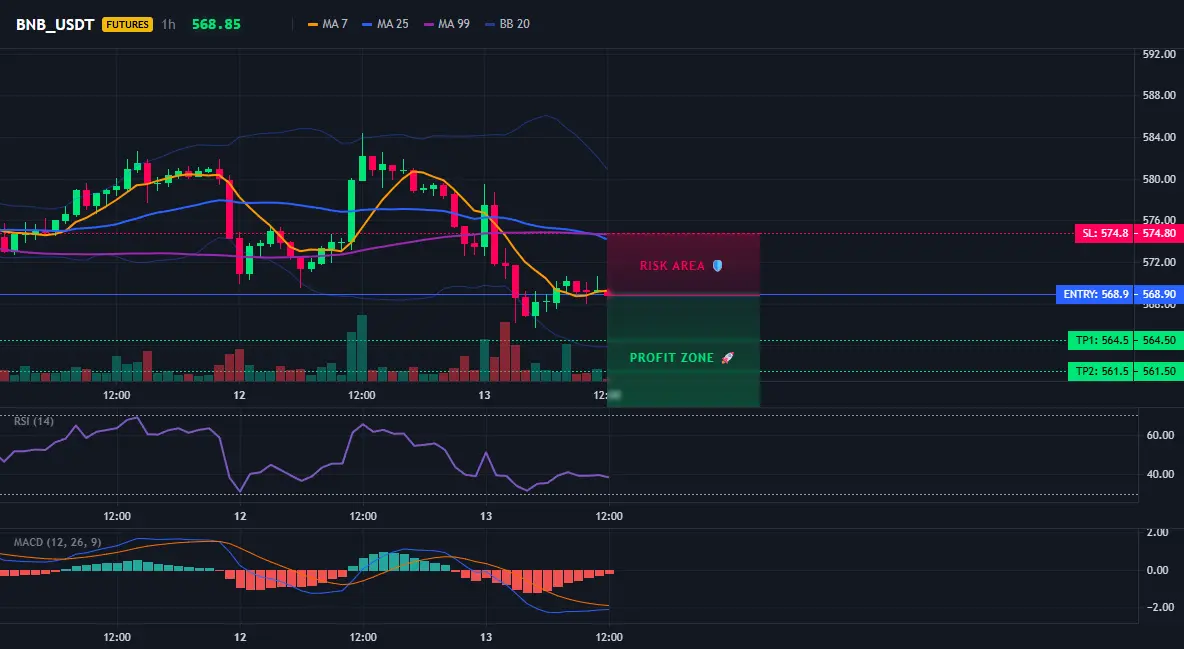Click the 588.00 price axis label
The width and height of the screenshot is (1184, 649).
point(1159,96)
